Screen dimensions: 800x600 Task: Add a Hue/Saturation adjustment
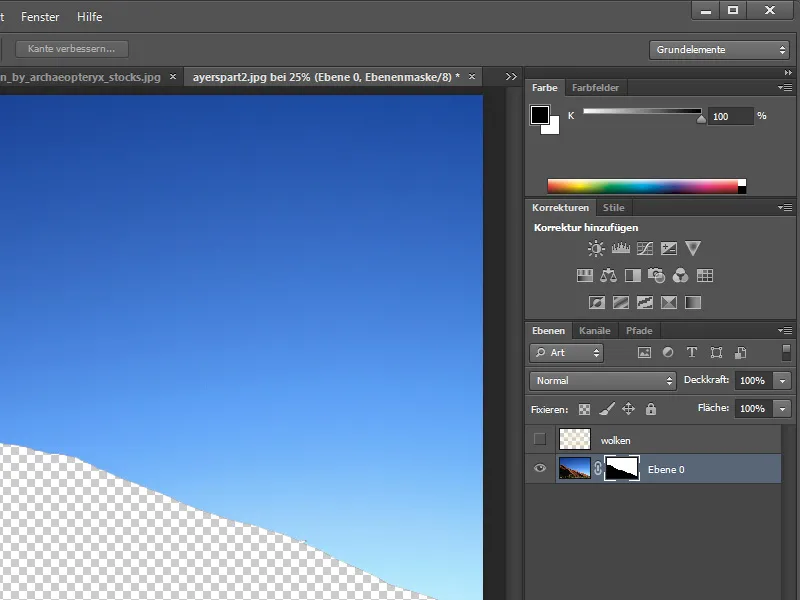tap(584, 276)
